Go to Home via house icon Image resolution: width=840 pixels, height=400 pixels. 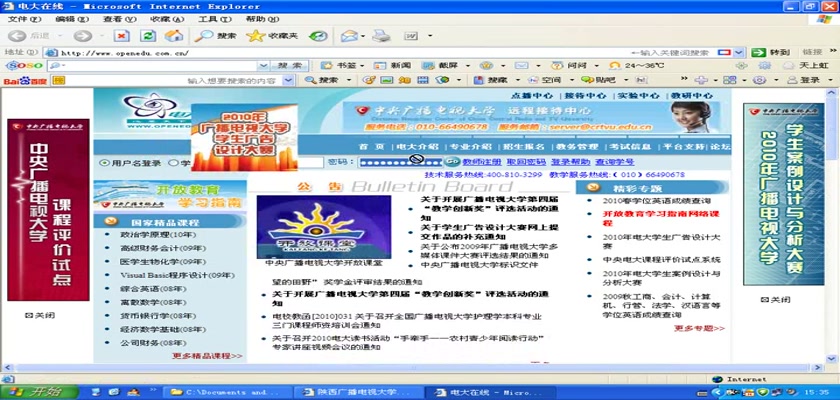coord(174,36)
